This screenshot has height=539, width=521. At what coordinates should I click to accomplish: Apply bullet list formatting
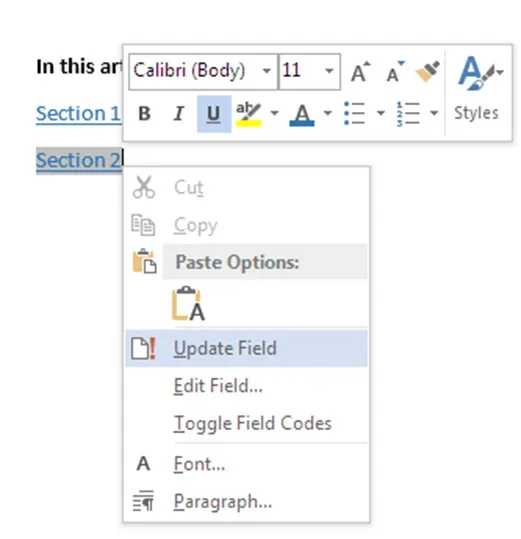coord(354,113)
